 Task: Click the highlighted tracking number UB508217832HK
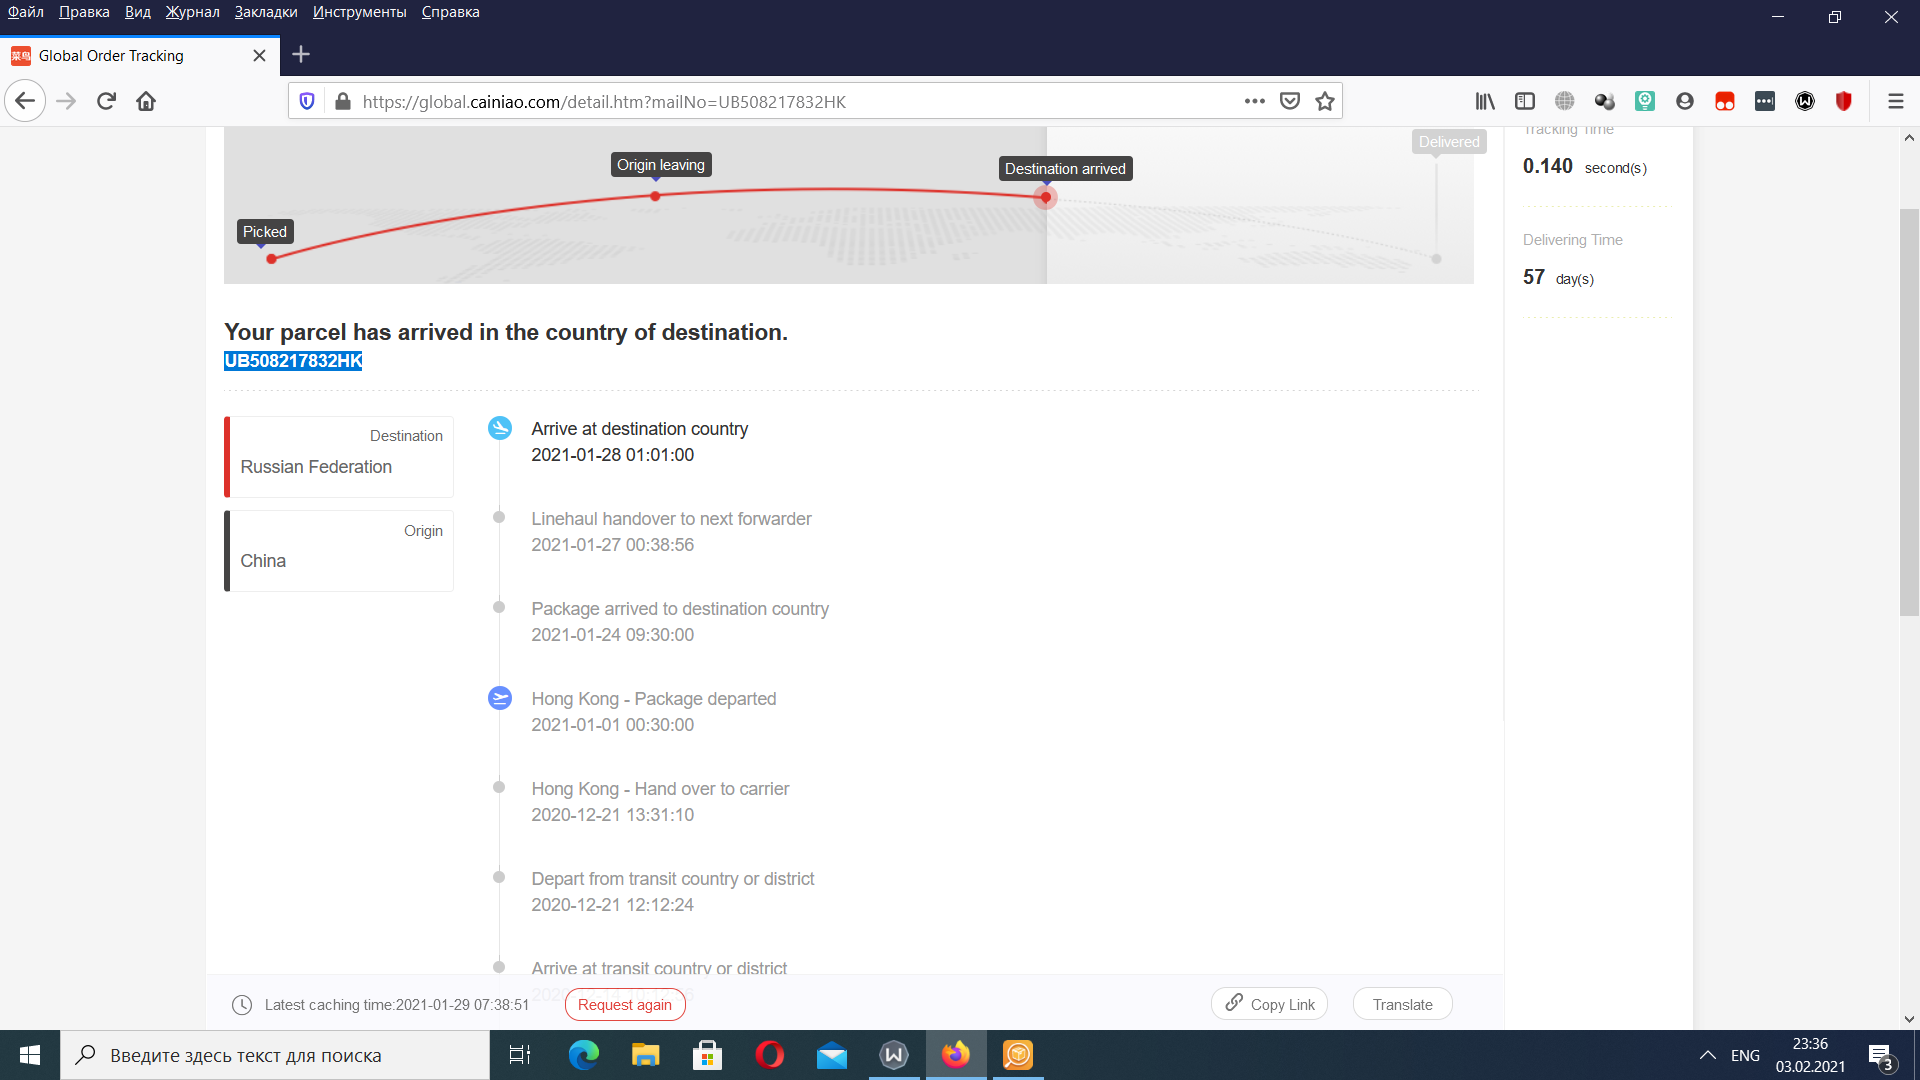coord(293,361)
